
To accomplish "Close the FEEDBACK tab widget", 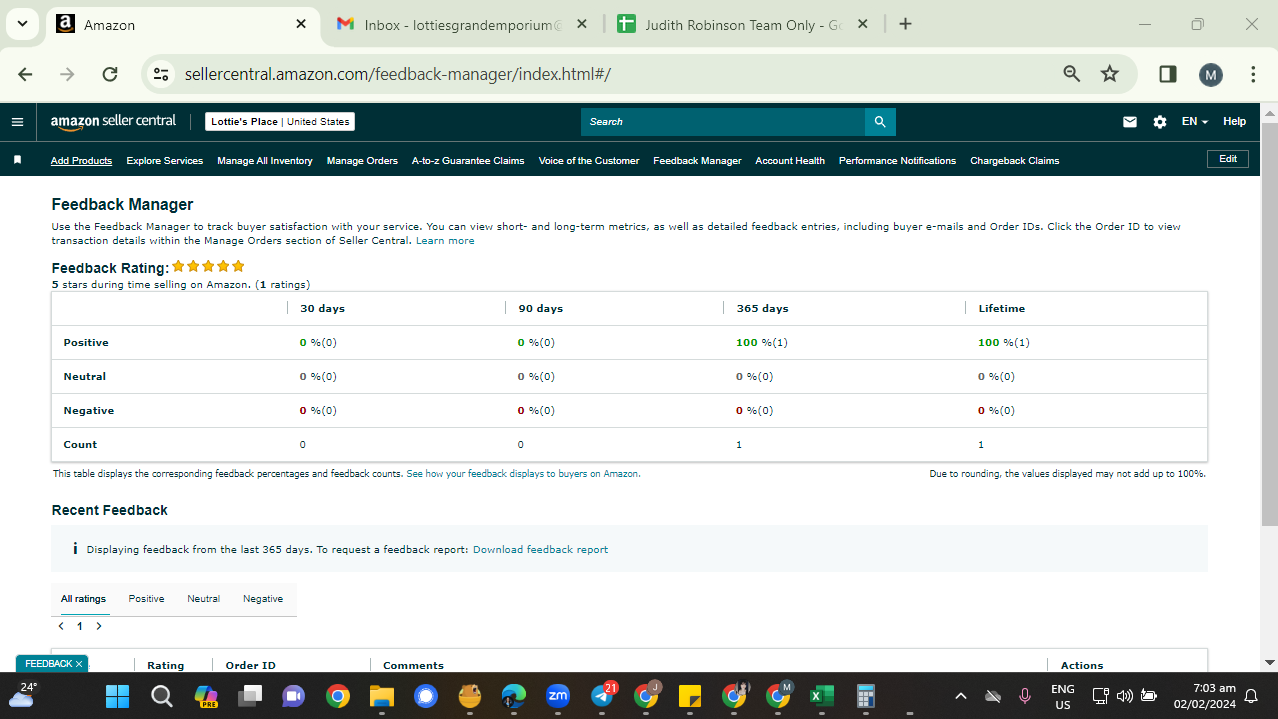I will point(79,664).
